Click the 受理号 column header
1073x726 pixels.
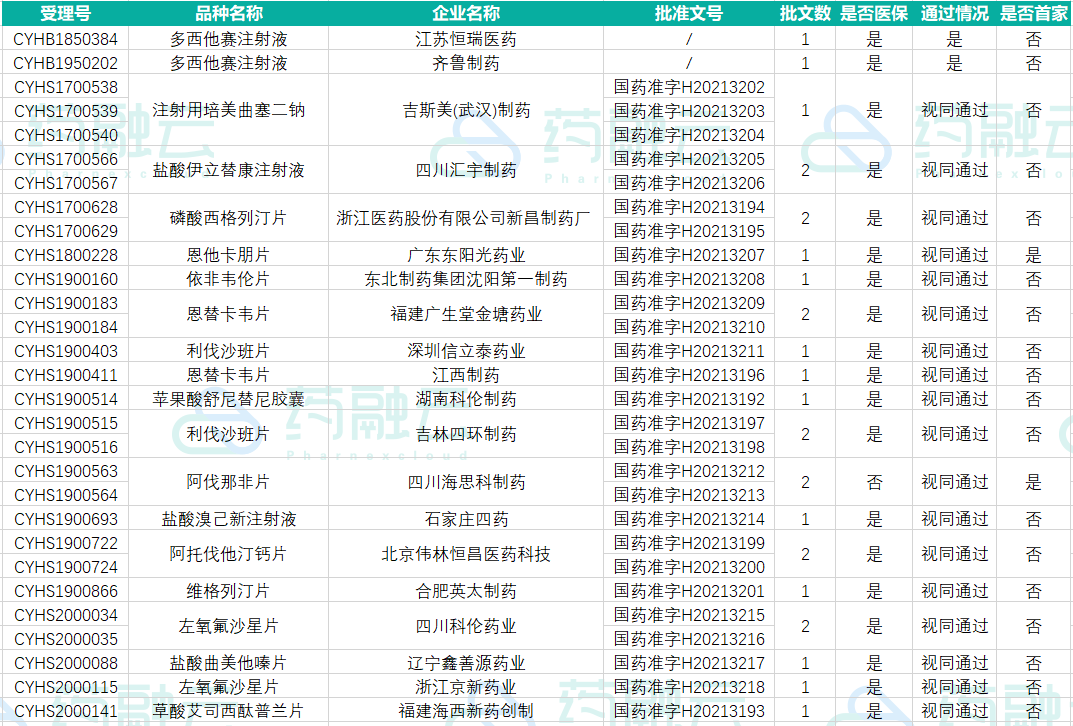coord(65,13)
